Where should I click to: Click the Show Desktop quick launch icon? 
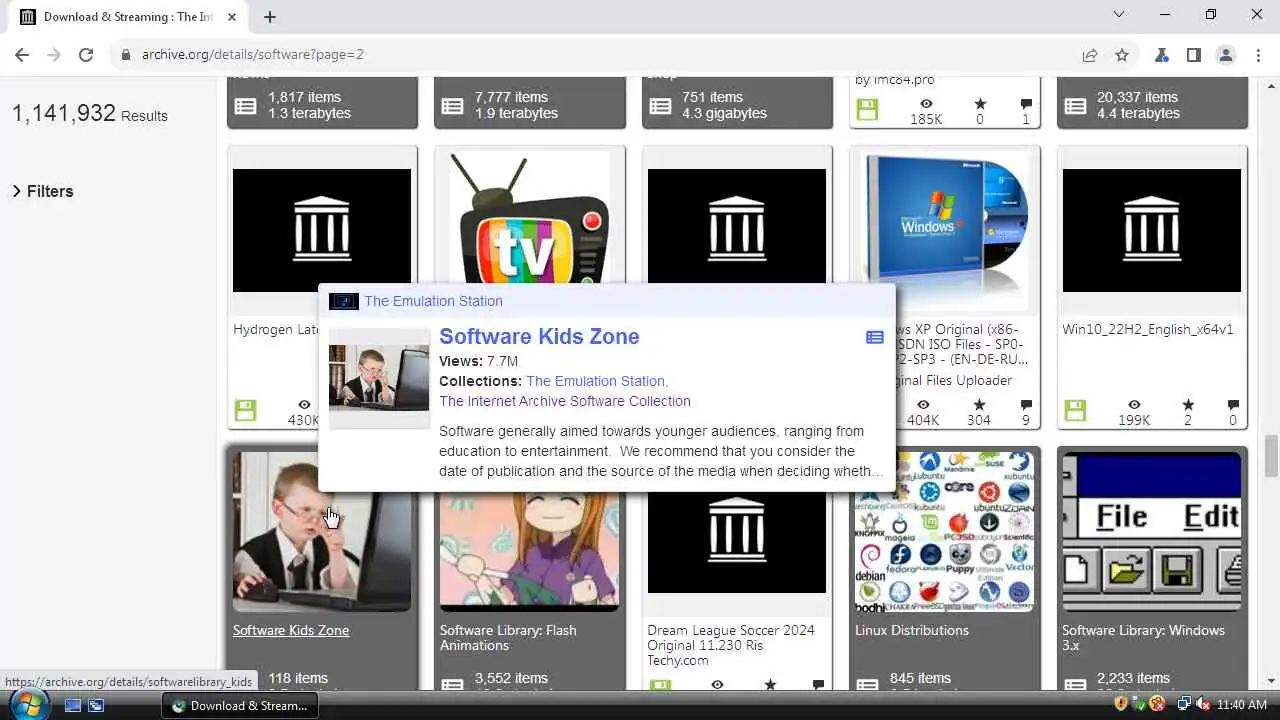[x=73, y=705]
